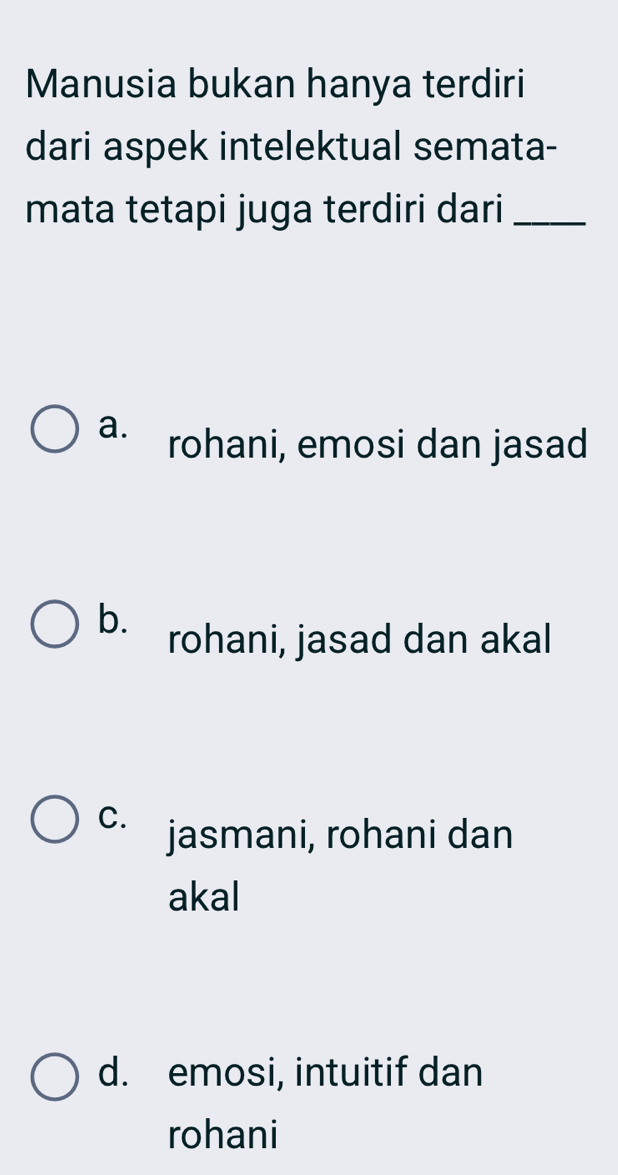
Task: Select radio button for option d
Action: 57,1074
